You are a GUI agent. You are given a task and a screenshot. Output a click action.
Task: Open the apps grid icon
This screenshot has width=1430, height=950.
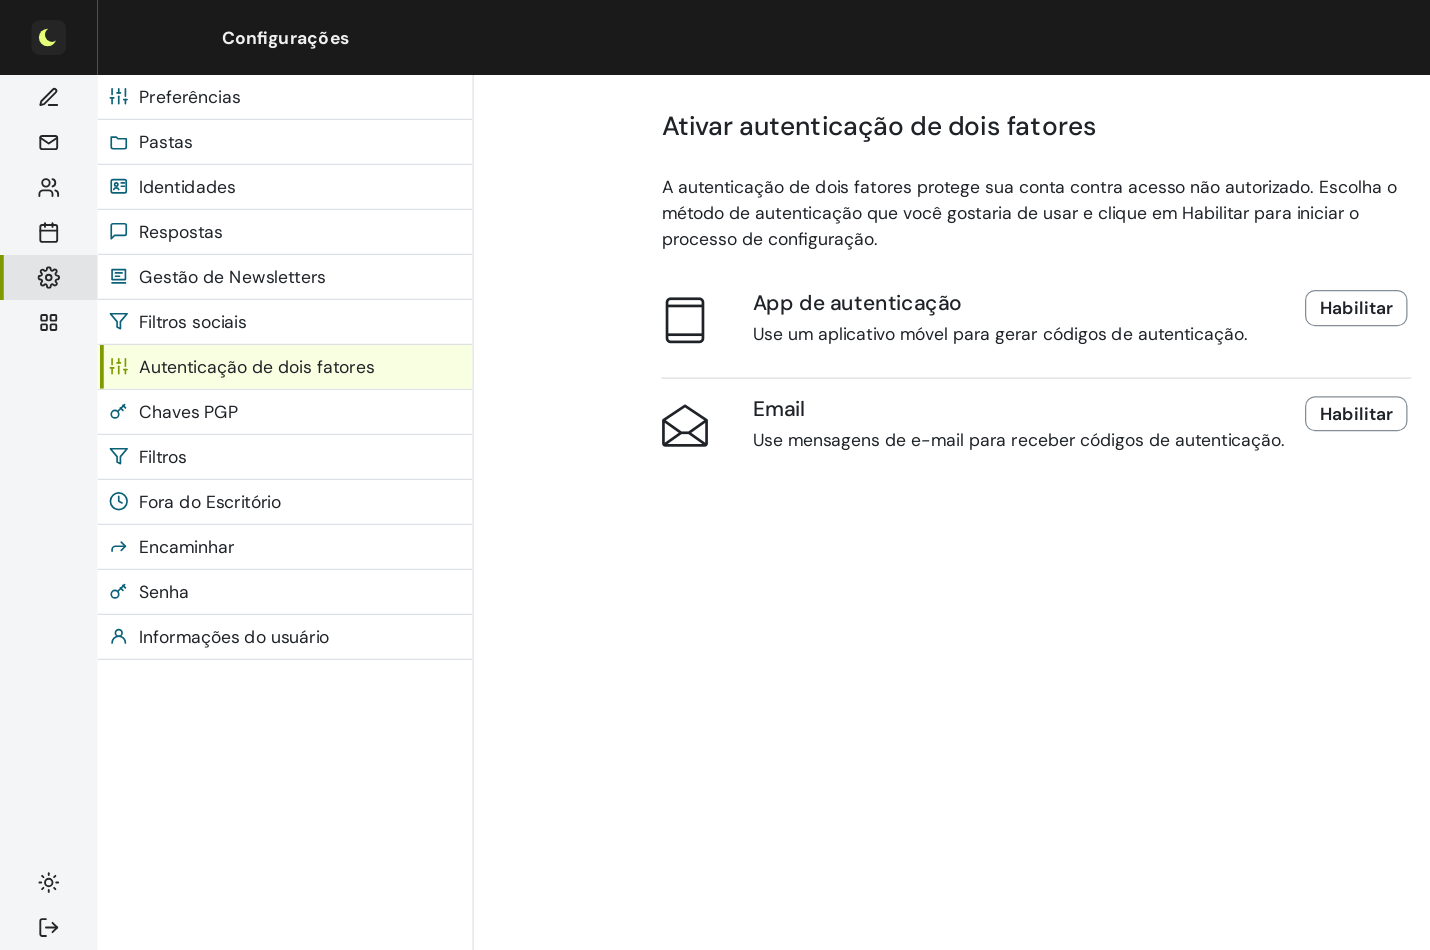tap(48, 322)
